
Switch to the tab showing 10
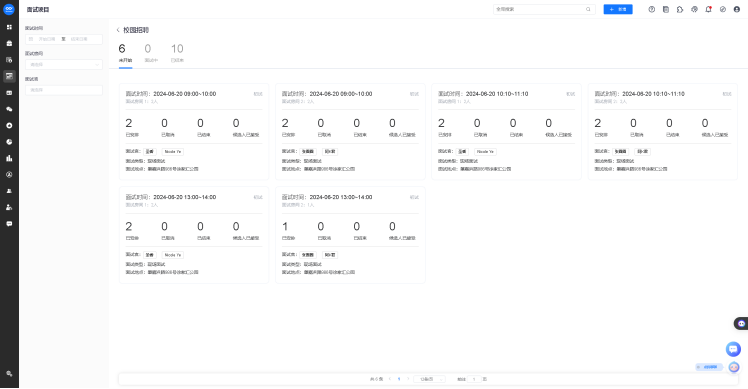point(177,53)
